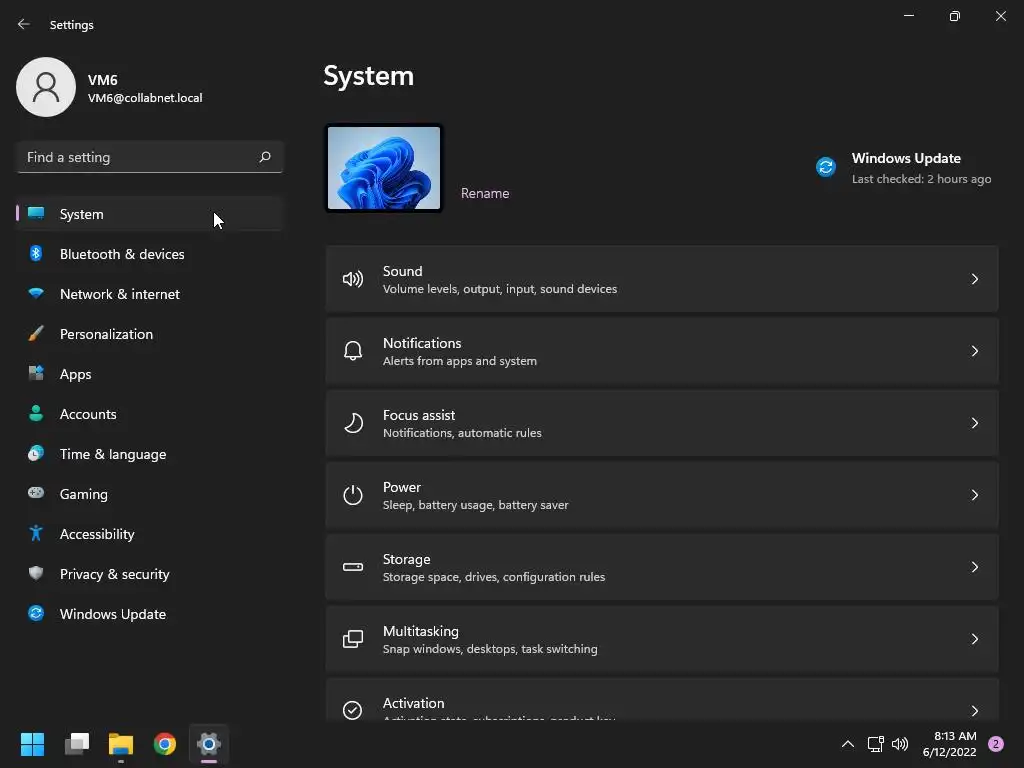
Task: Click the Find a setting search box
Action: 150,157
